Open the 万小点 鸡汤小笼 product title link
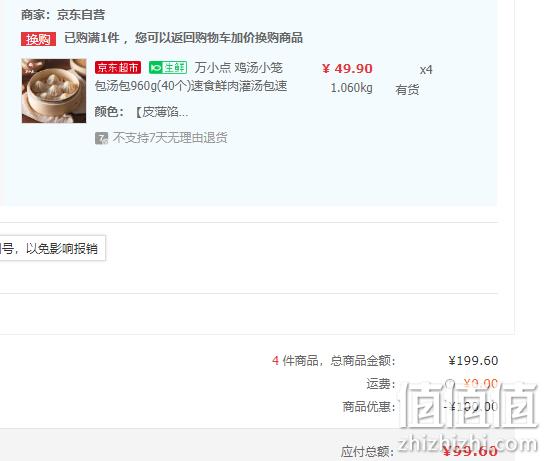Screen dimensions: 547x461 (x=239, y=68)
